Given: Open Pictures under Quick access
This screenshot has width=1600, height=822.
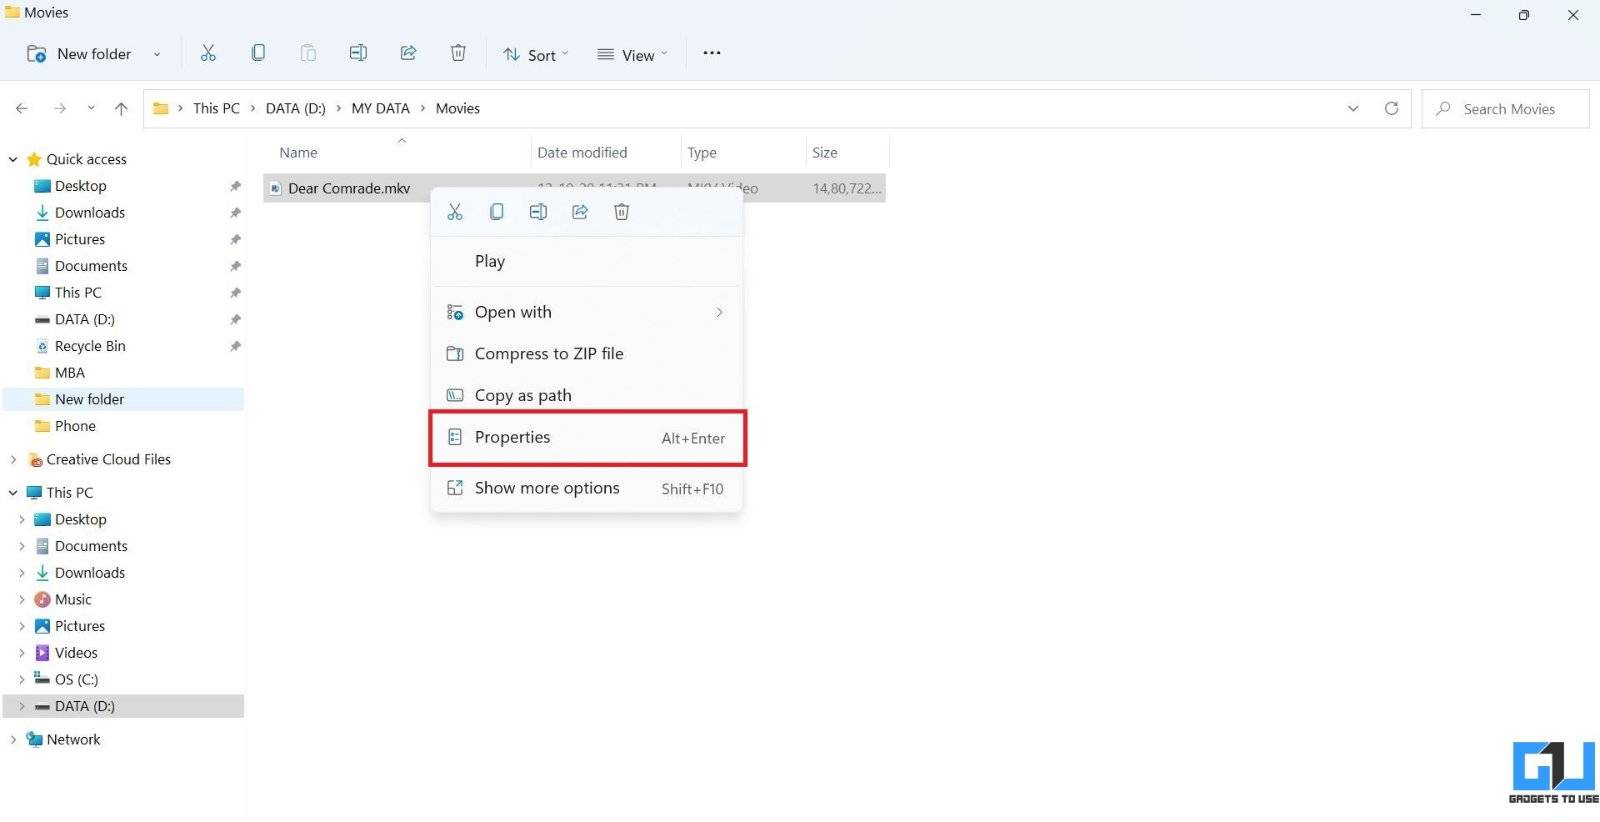Looking at the screenshot, I should 80,239.
